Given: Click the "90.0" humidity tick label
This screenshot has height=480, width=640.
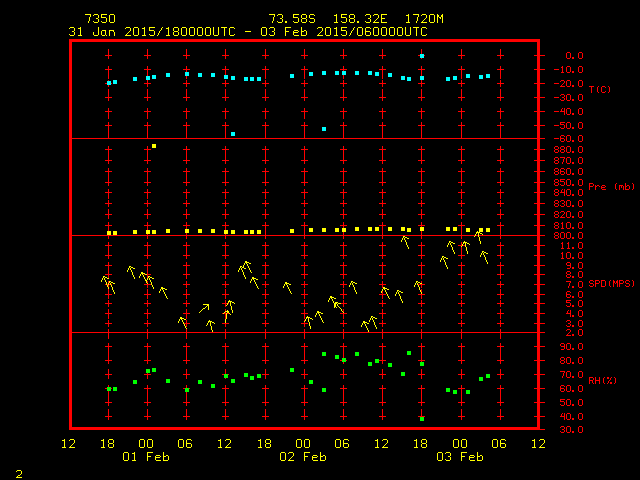Looking at the screenshot, I should [x=572, y=347].
